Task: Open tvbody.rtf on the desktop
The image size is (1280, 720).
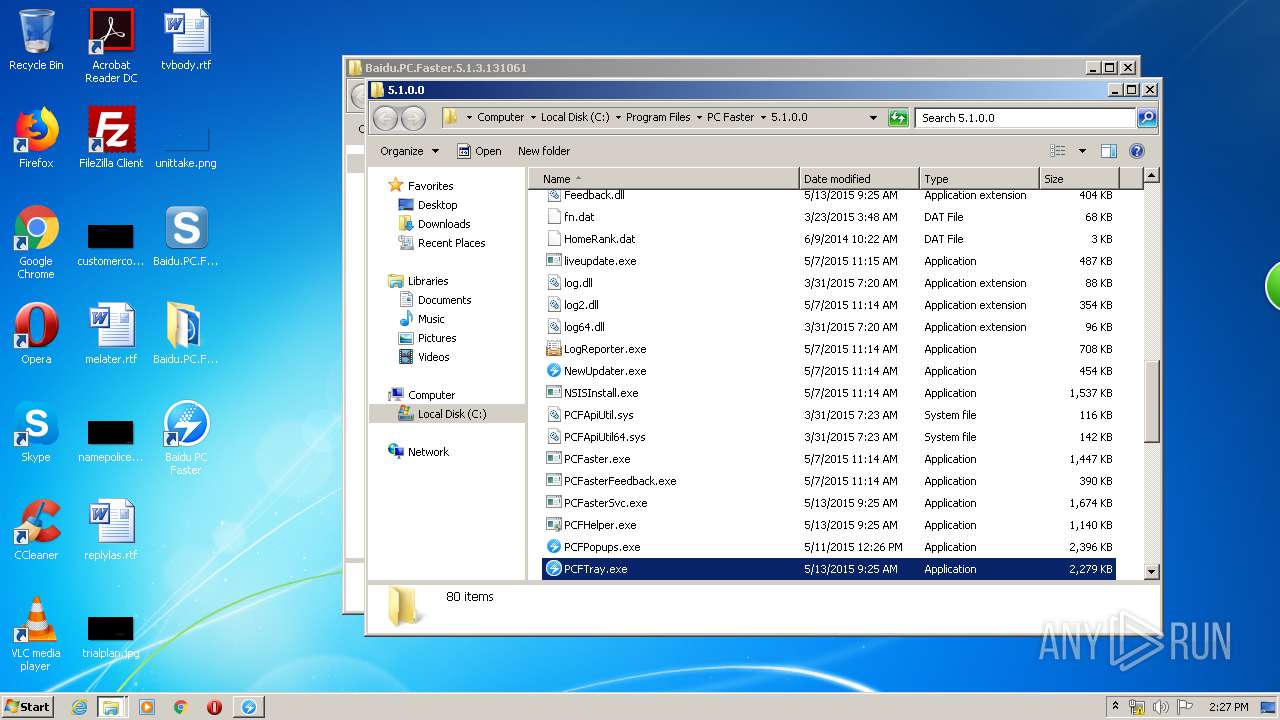Action: click(186, 40)
